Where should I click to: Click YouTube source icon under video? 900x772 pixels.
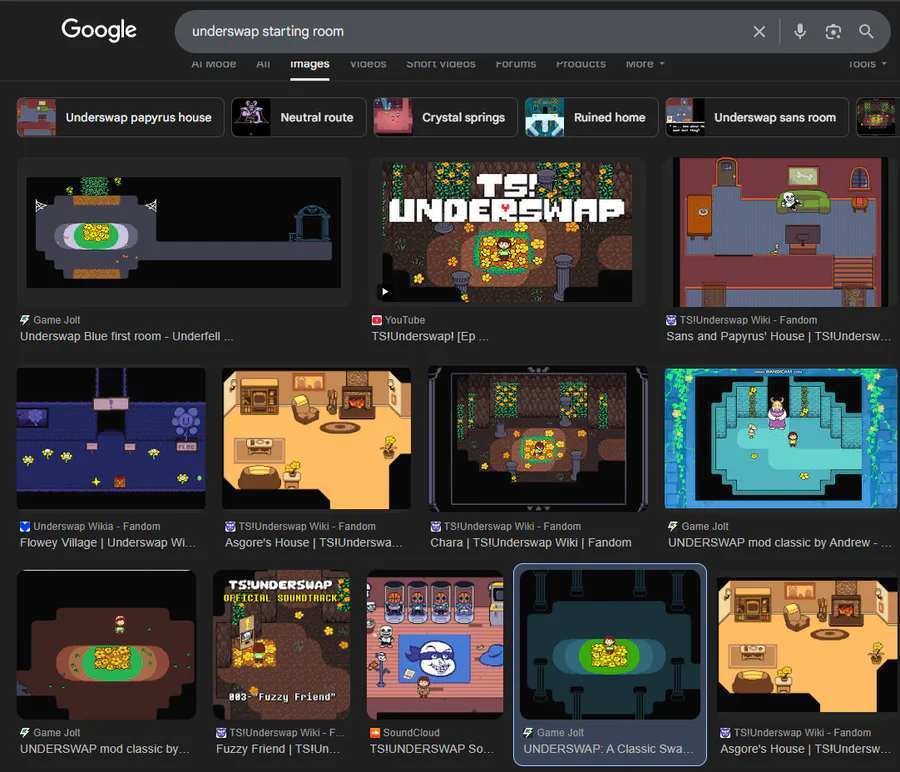pos(377,320)
